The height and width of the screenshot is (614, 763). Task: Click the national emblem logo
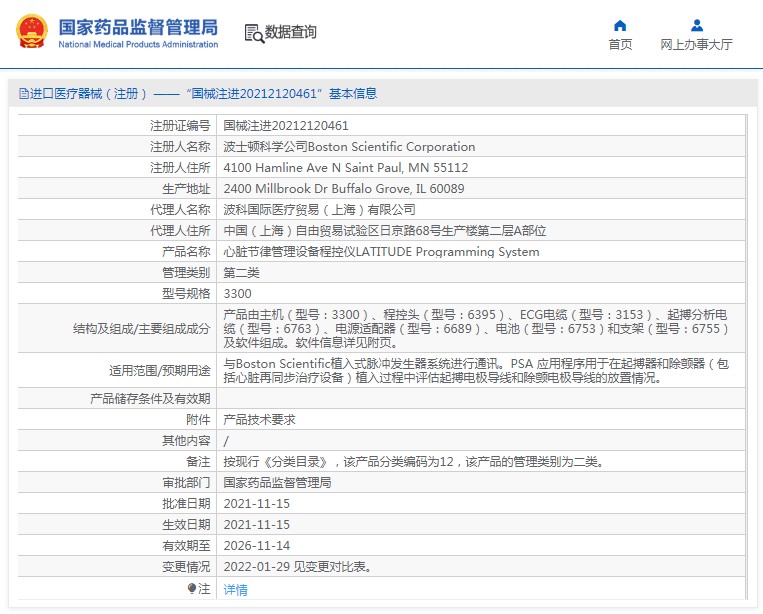32,31
